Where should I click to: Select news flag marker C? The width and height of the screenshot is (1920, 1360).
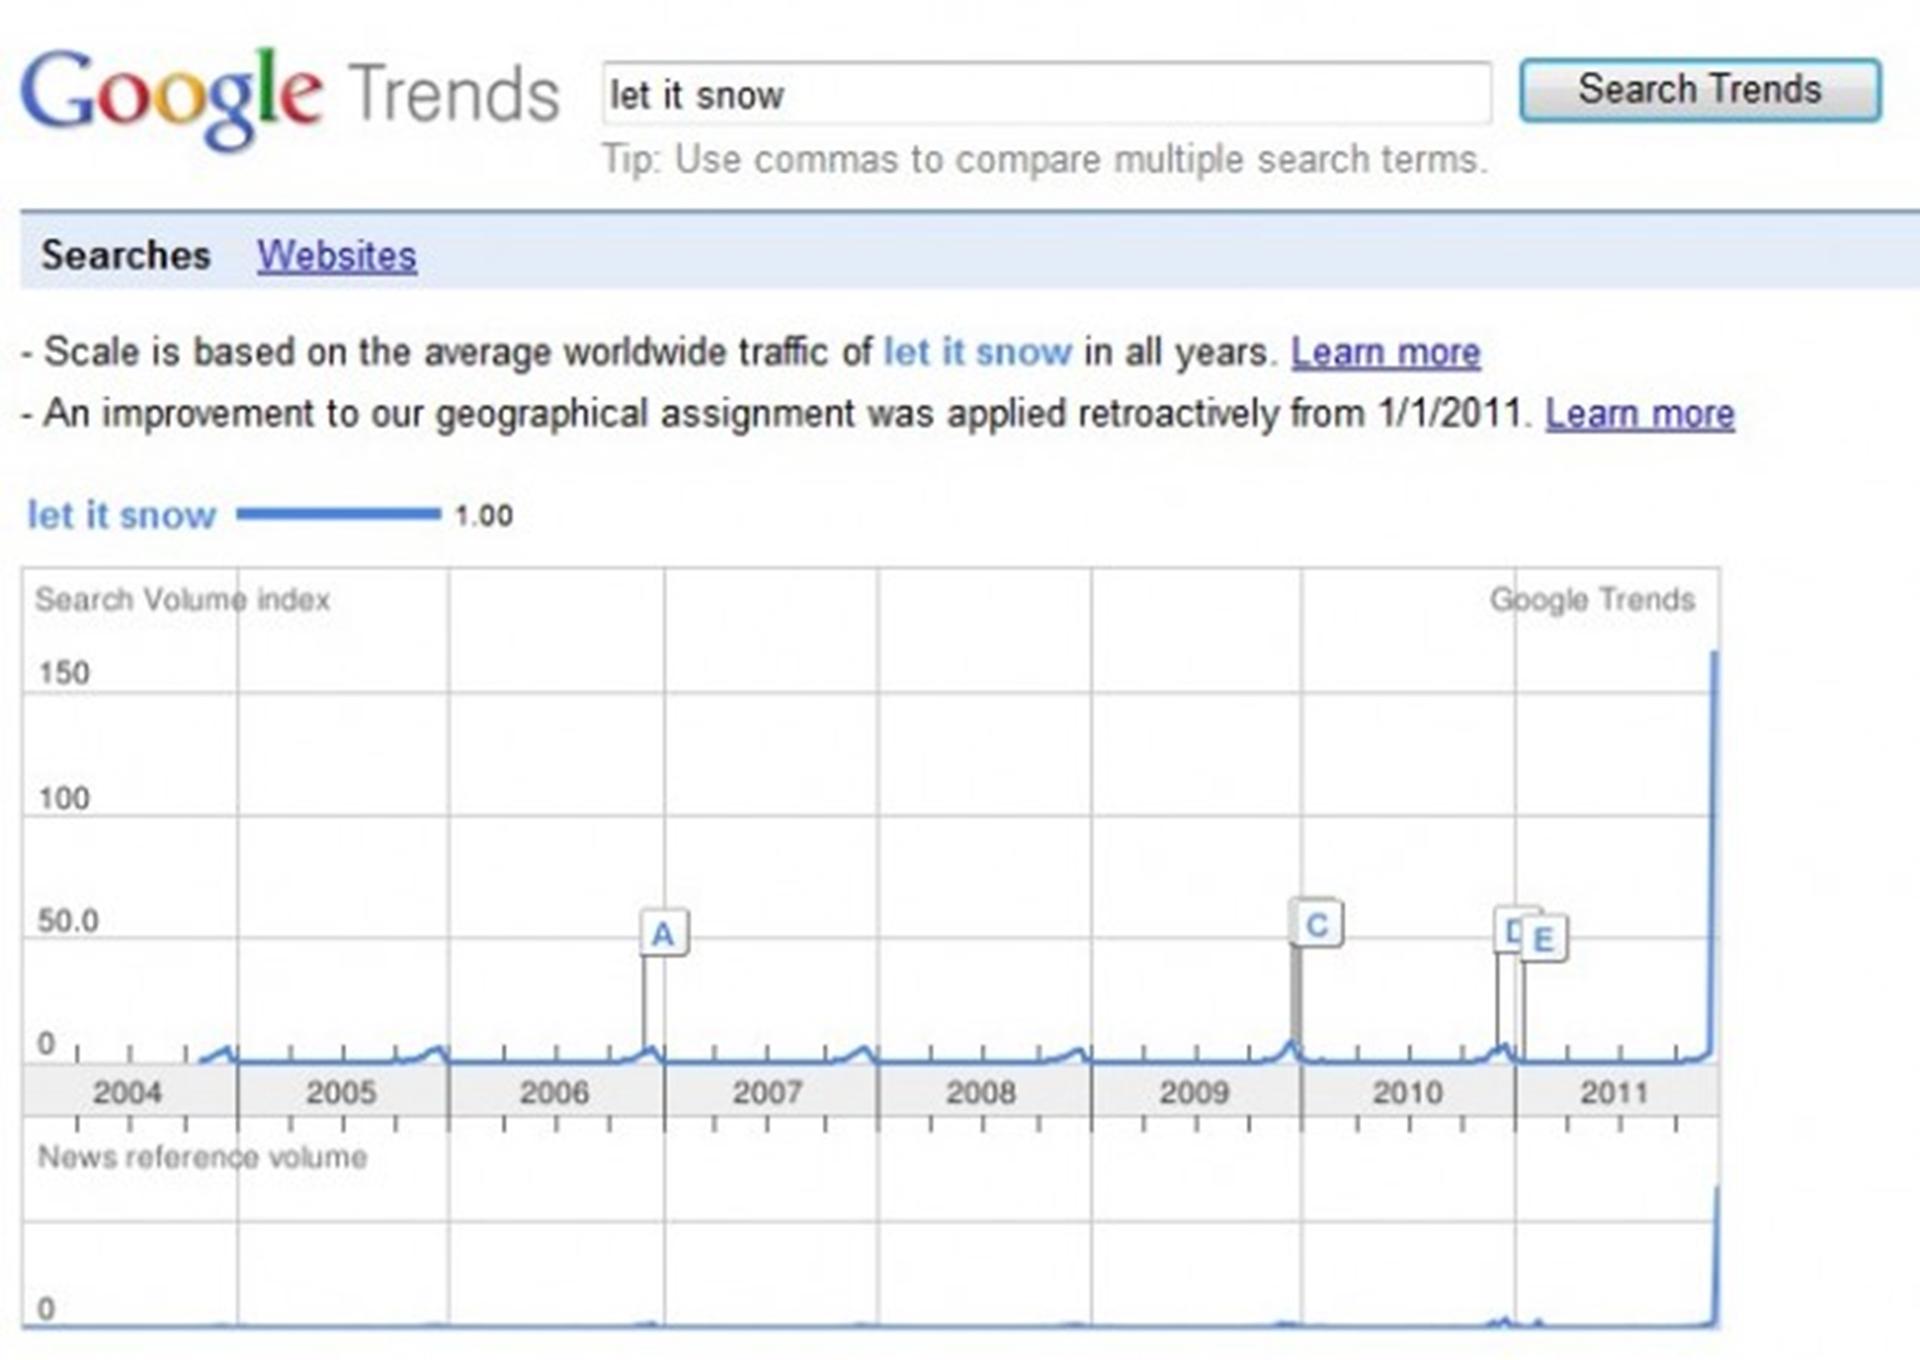(1317, 923)
